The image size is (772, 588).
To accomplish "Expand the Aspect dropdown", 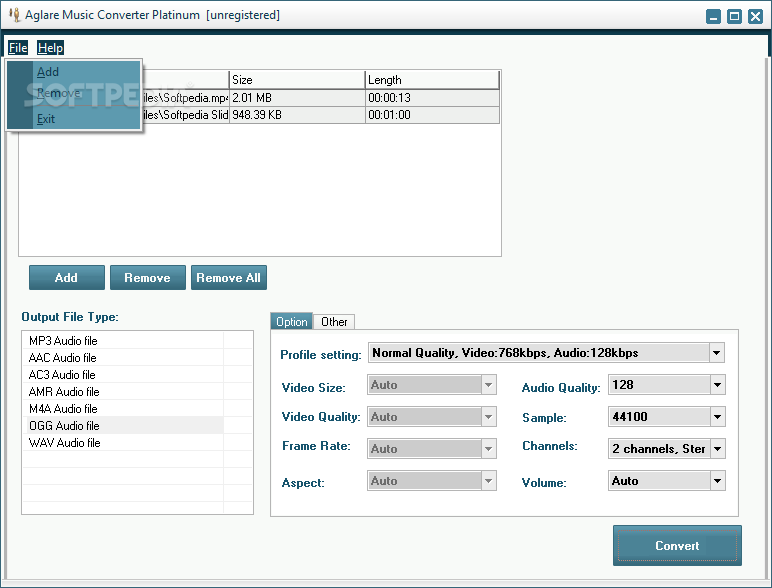I will [x=488, y=481].
